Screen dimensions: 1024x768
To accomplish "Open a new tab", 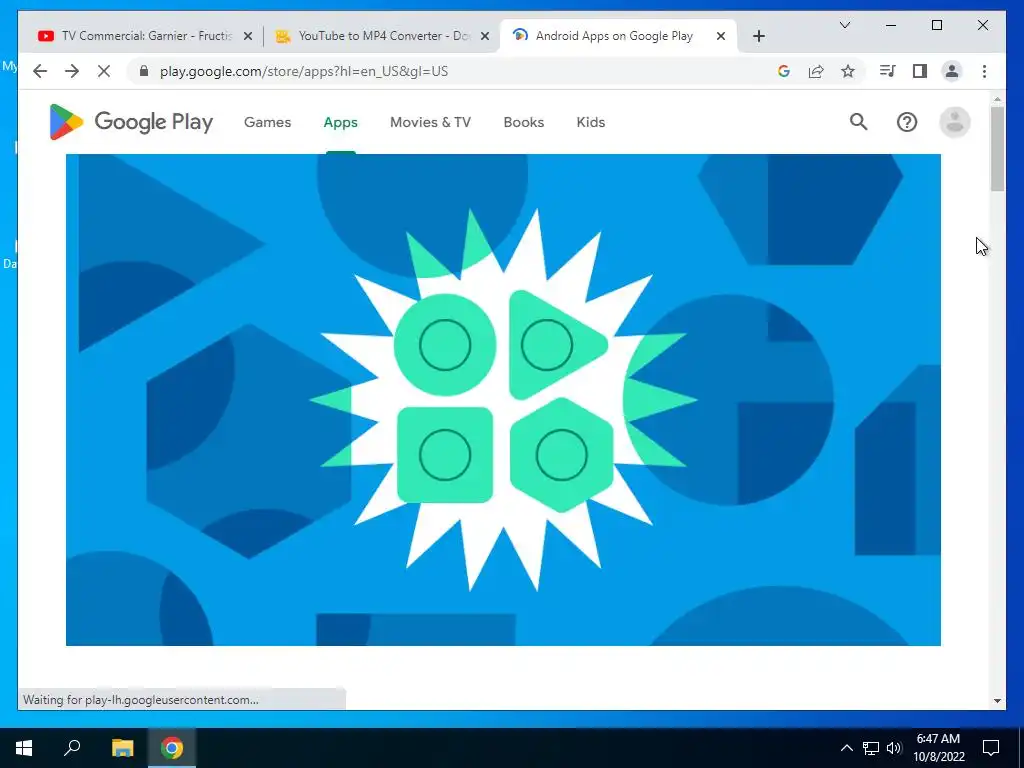I will (x=758, y=36).
